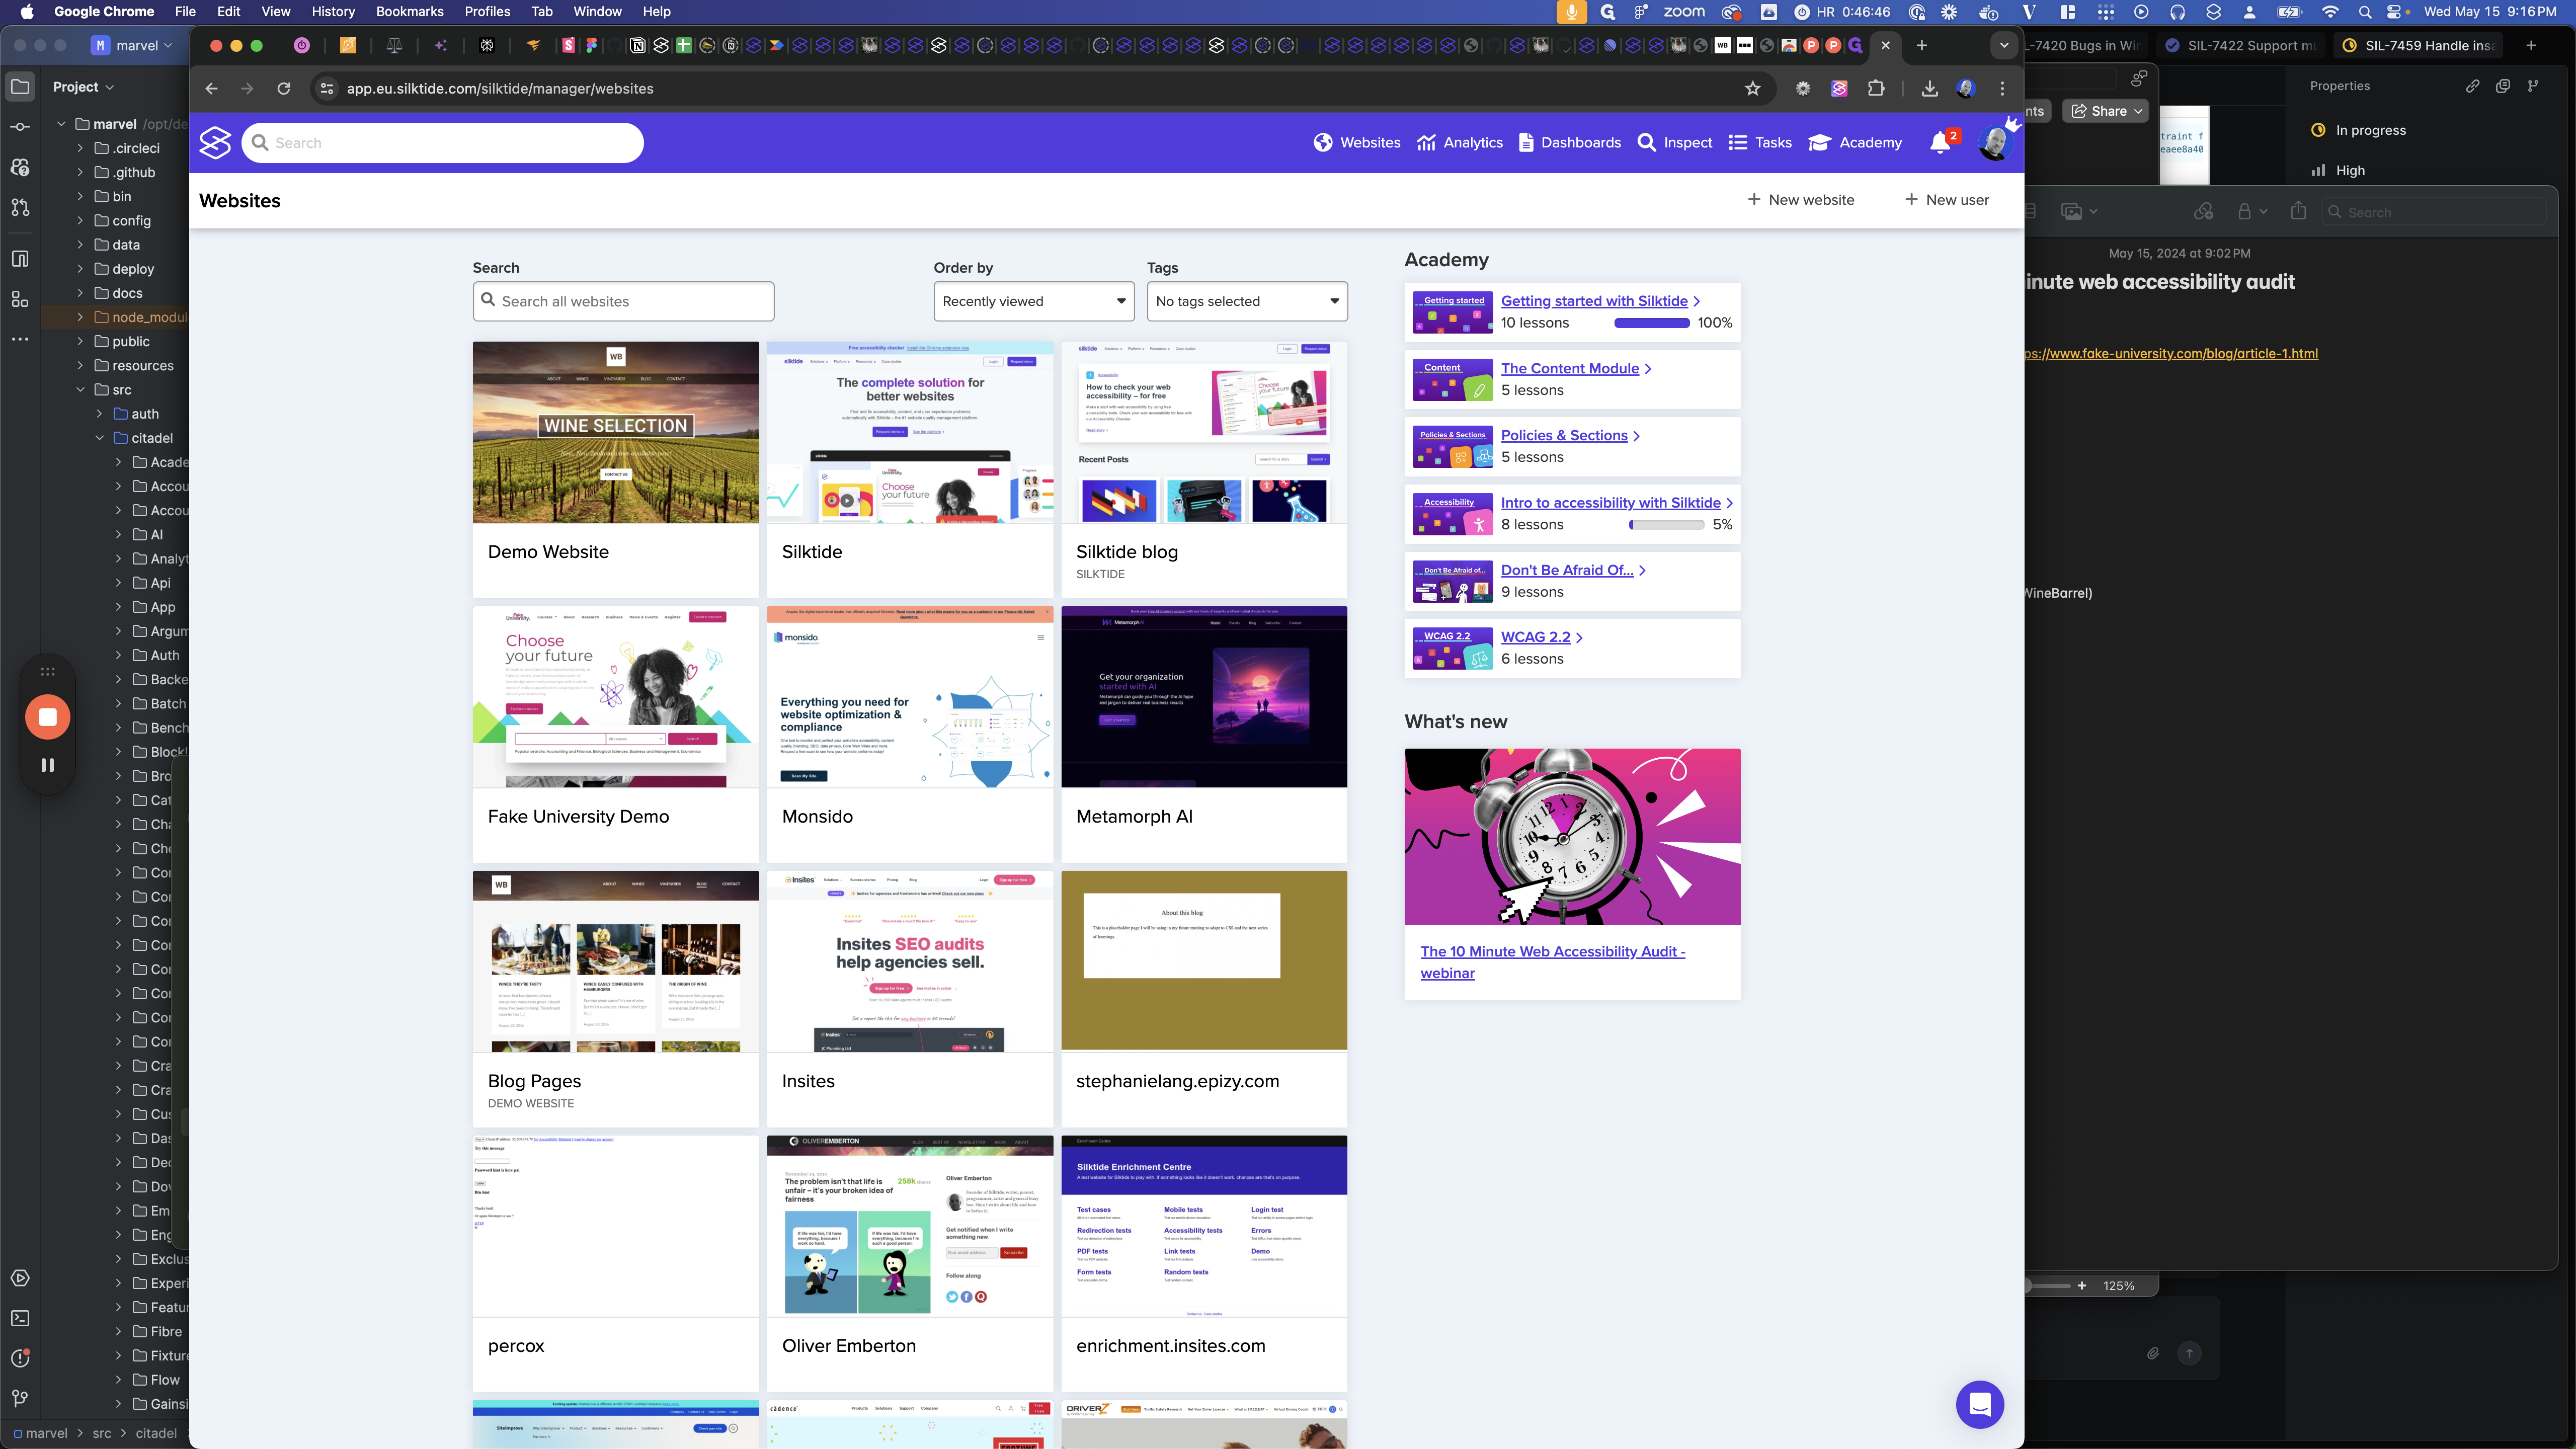This screenshot has height=1449, width=2576.
Task: Open the Metamorph AI website card
Action: point(1204,734)
